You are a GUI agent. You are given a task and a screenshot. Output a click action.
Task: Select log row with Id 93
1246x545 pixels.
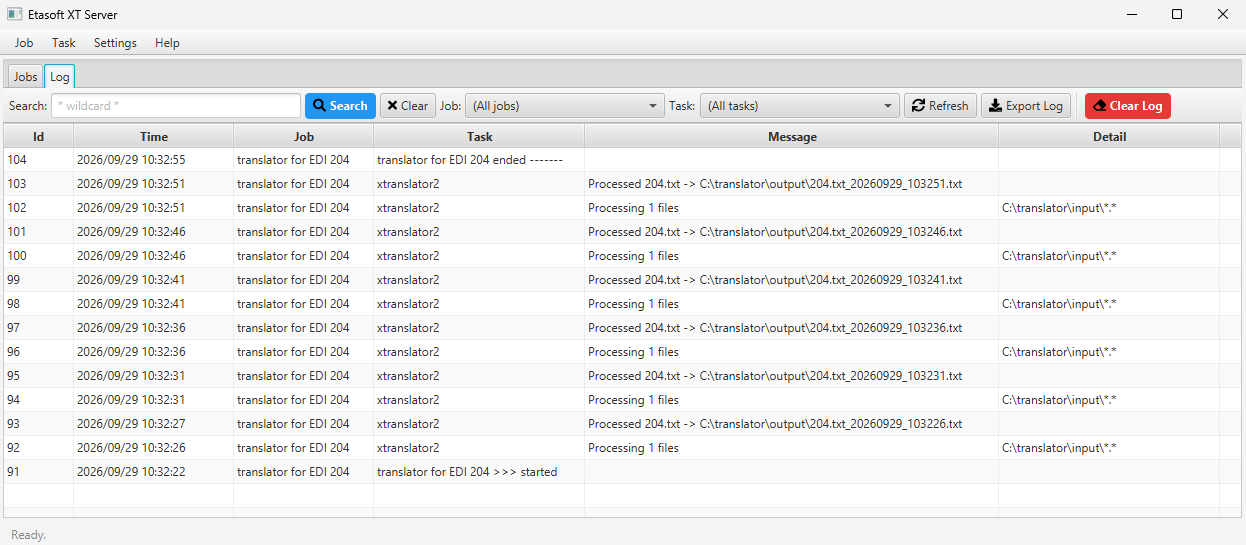[x=623, y=424]
